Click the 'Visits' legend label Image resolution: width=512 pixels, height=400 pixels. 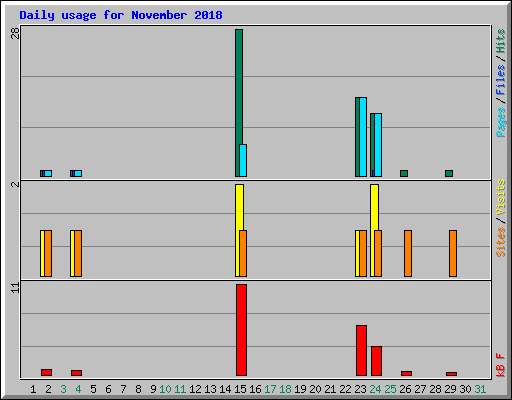pos(501,197)
